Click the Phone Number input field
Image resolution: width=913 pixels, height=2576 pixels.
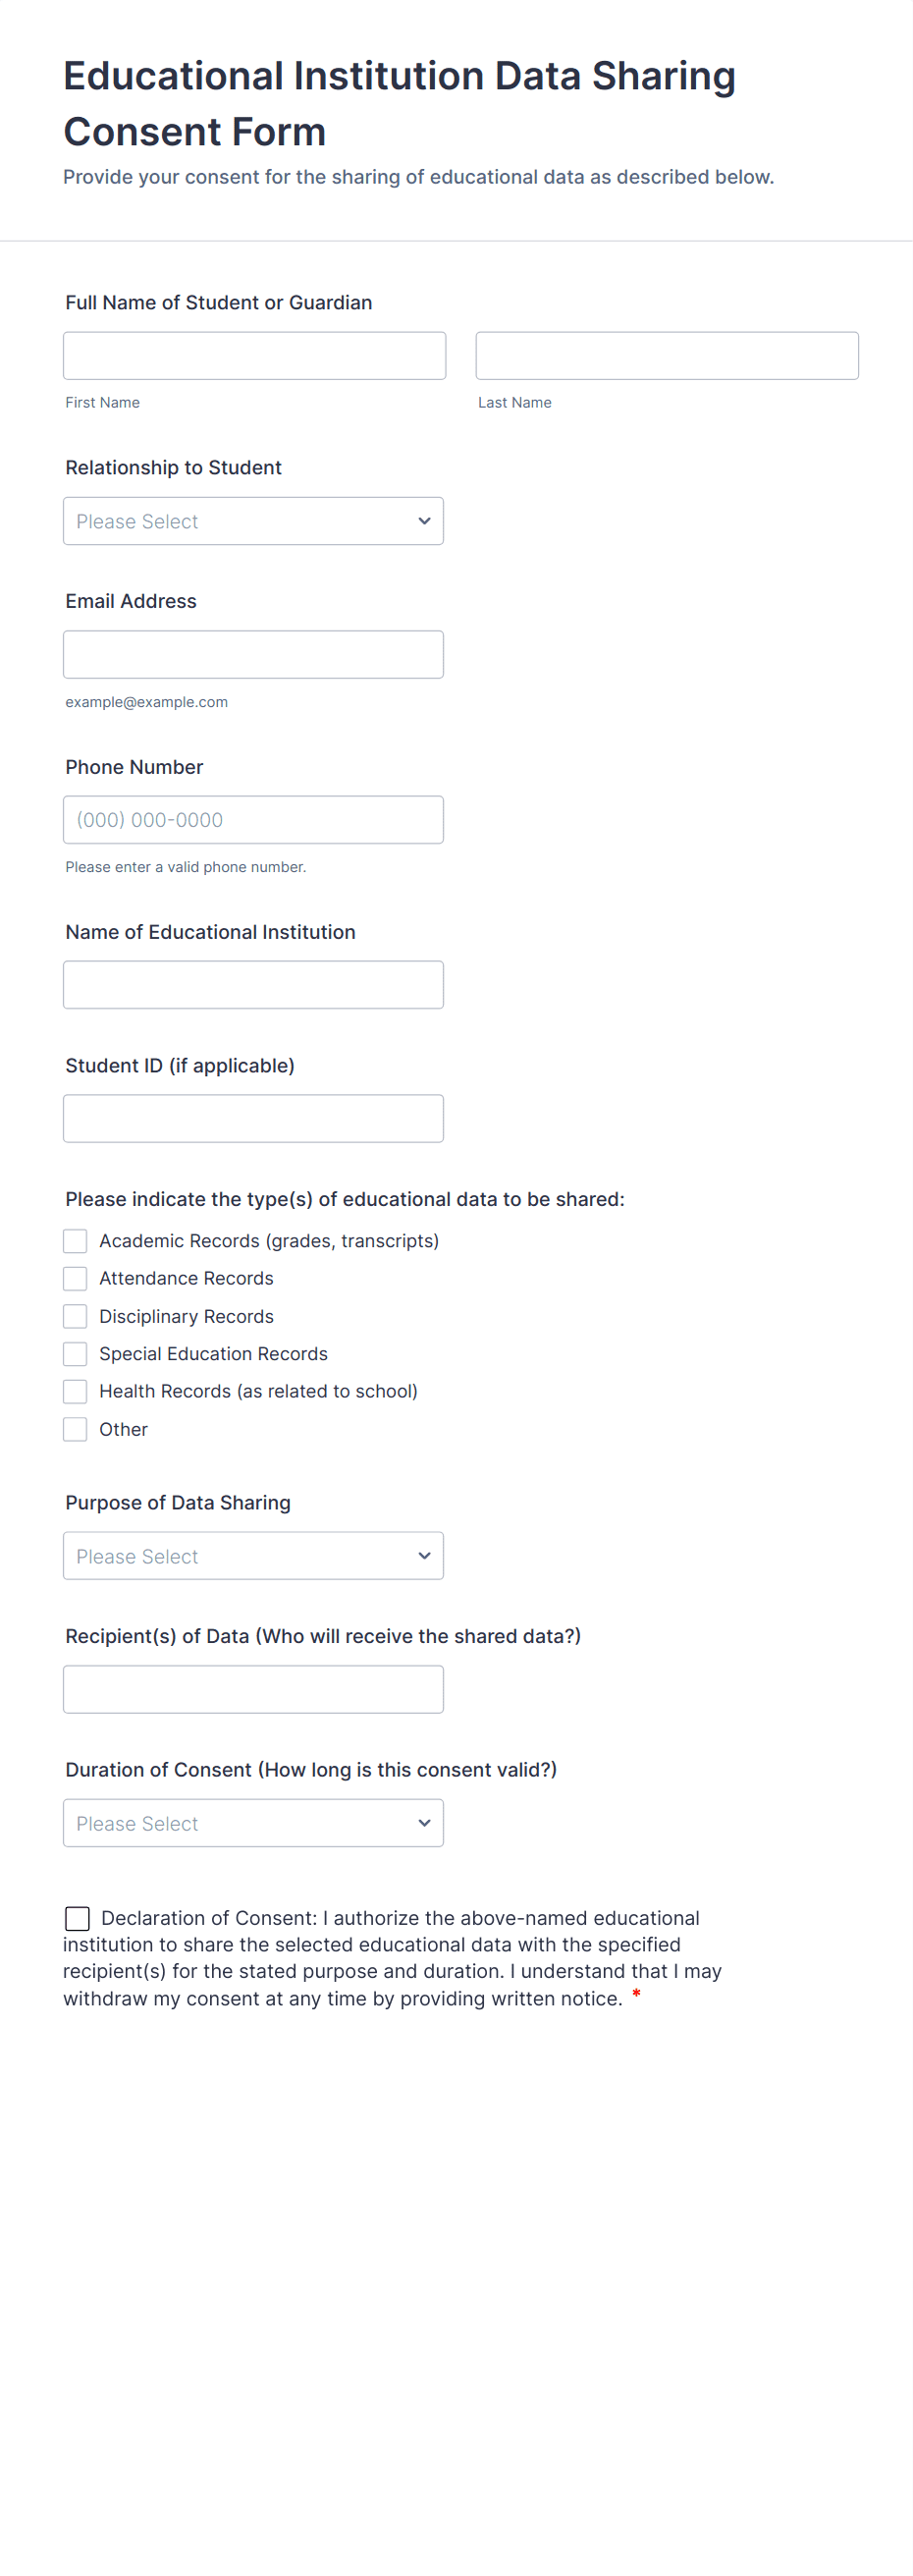[252, 820]
